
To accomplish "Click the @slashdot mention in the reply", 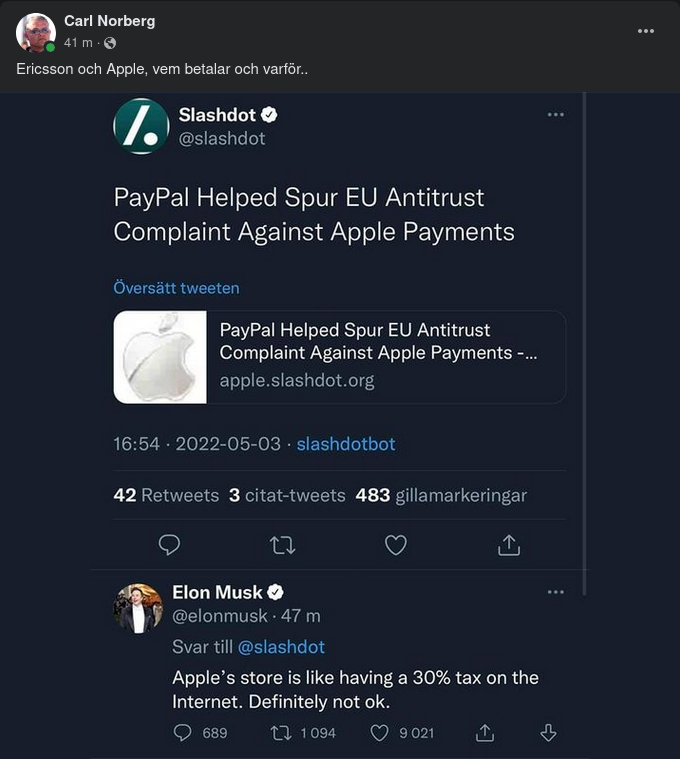I will point(281,647).
